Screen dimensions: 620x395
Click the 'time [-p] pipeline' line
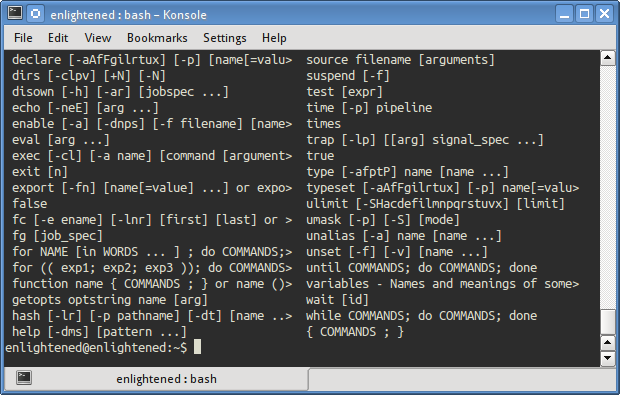pos(369,108)
